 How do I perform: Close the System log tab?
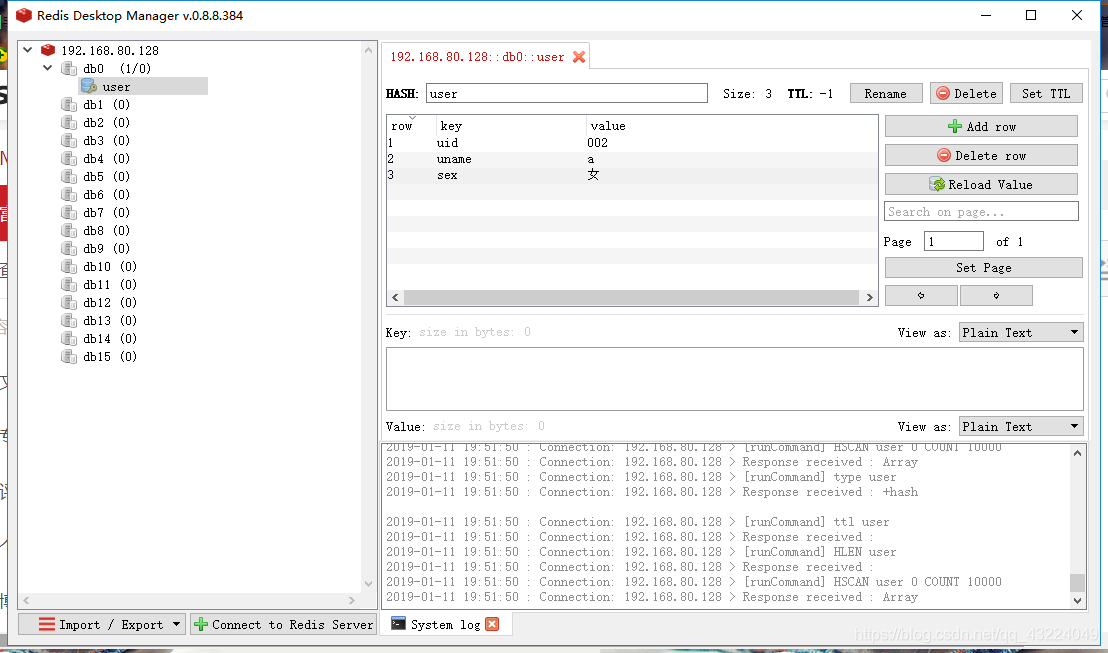coord(493,624)
